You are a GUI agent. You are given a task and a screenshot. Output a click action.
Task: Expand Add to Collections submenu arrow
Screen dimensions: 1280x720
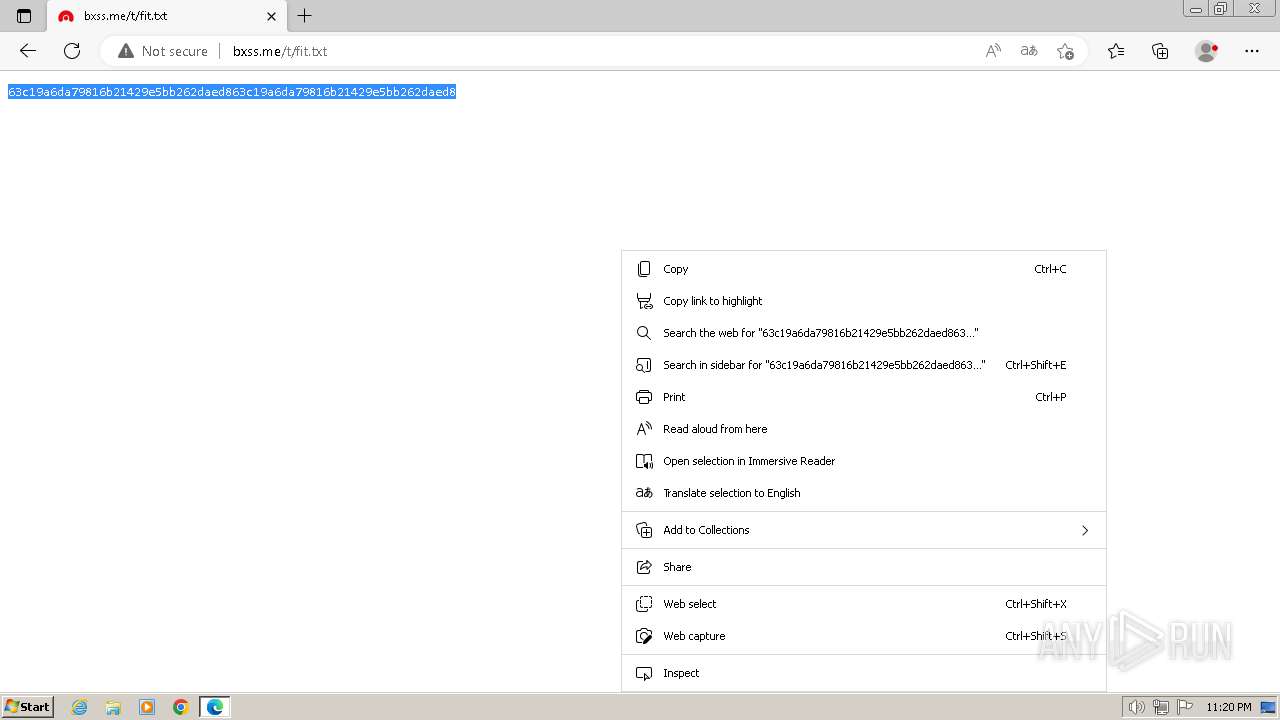point(1085,530)
